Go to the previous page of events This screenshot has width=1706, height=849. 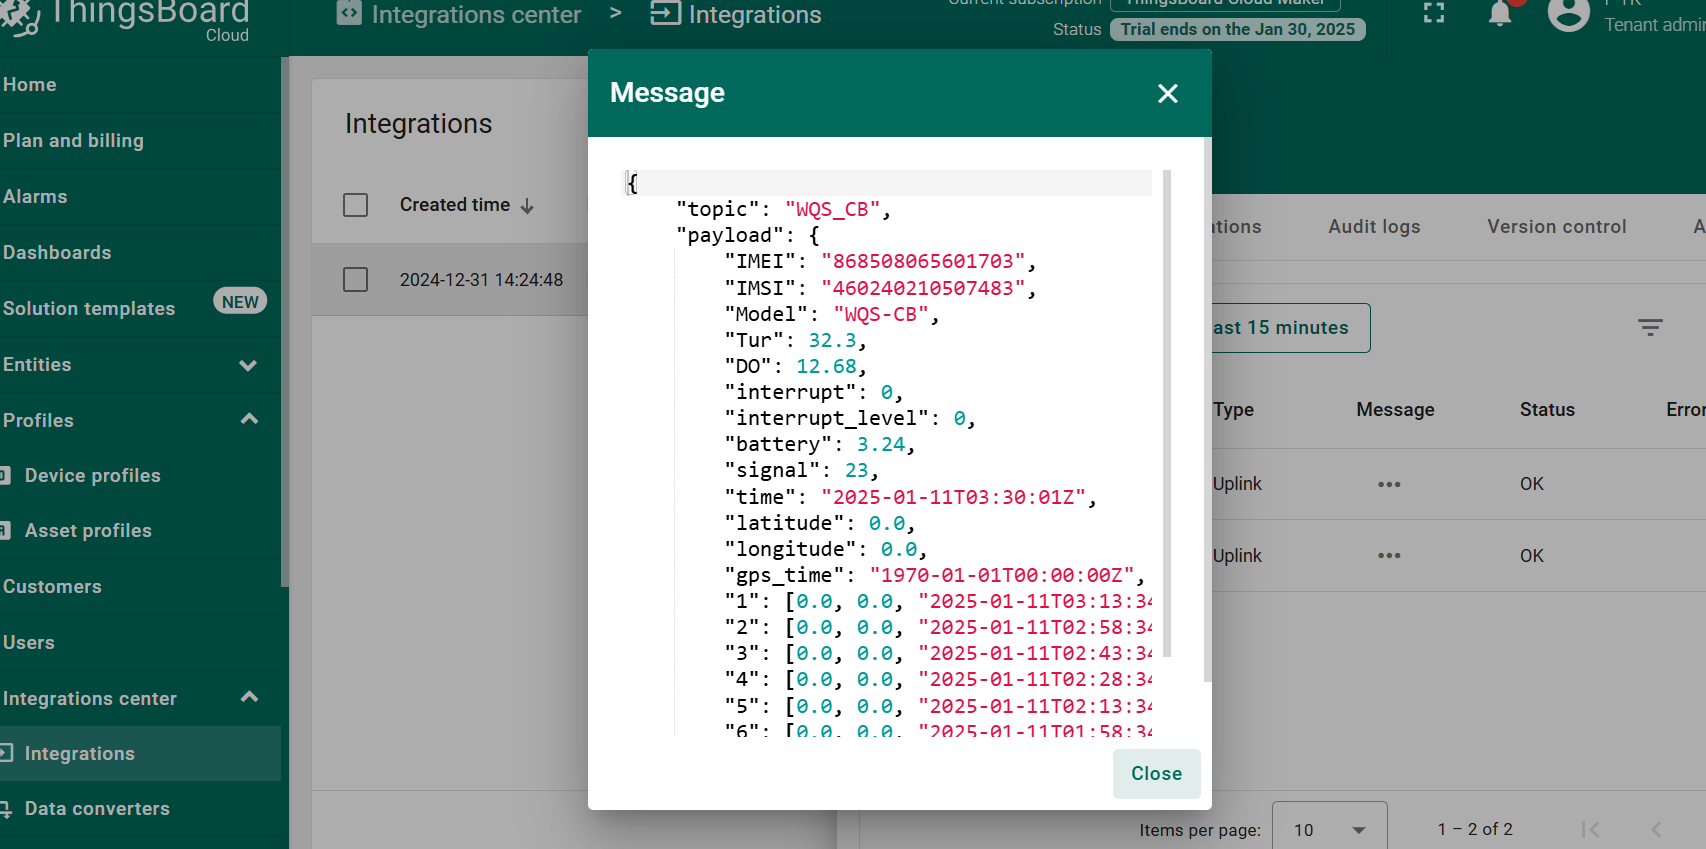(1656, 829)
